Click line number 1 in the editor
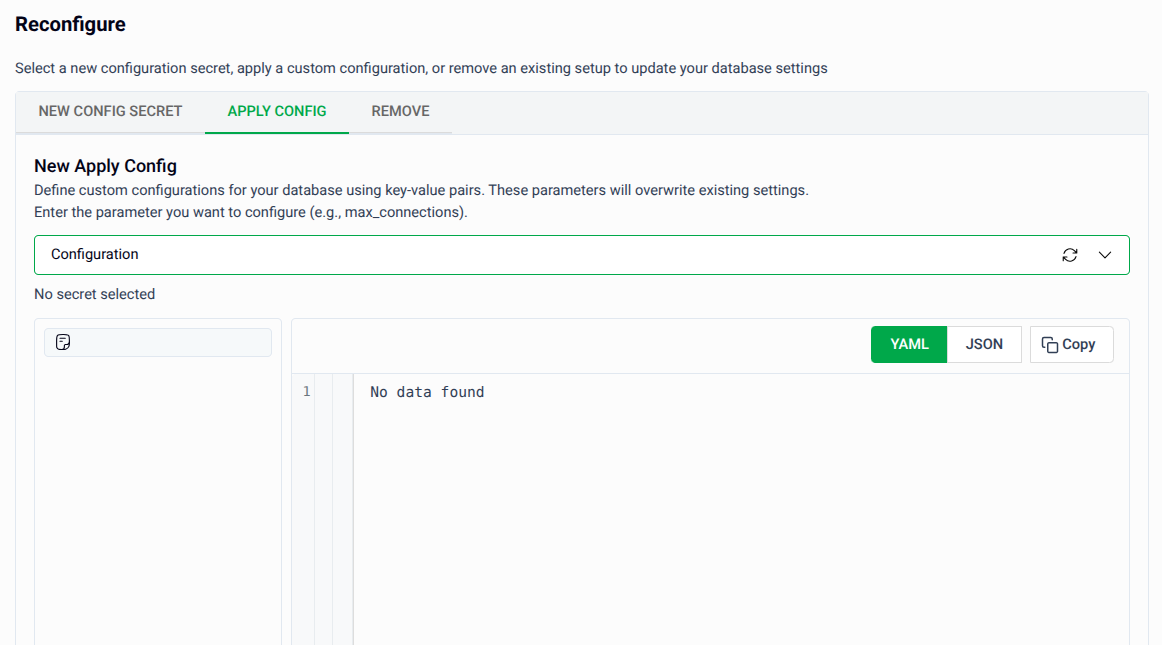The height and width of the screenshot is (645, 1162). (306, 392)
